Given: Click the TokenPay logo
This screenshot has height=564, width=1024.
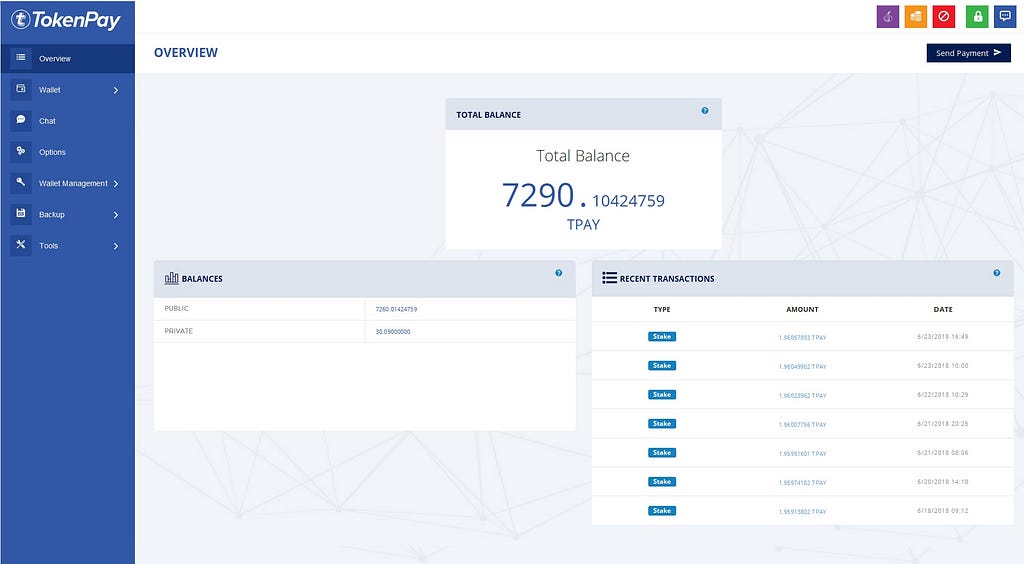Looking at the screenshot, I should click(x=66, y=20).
